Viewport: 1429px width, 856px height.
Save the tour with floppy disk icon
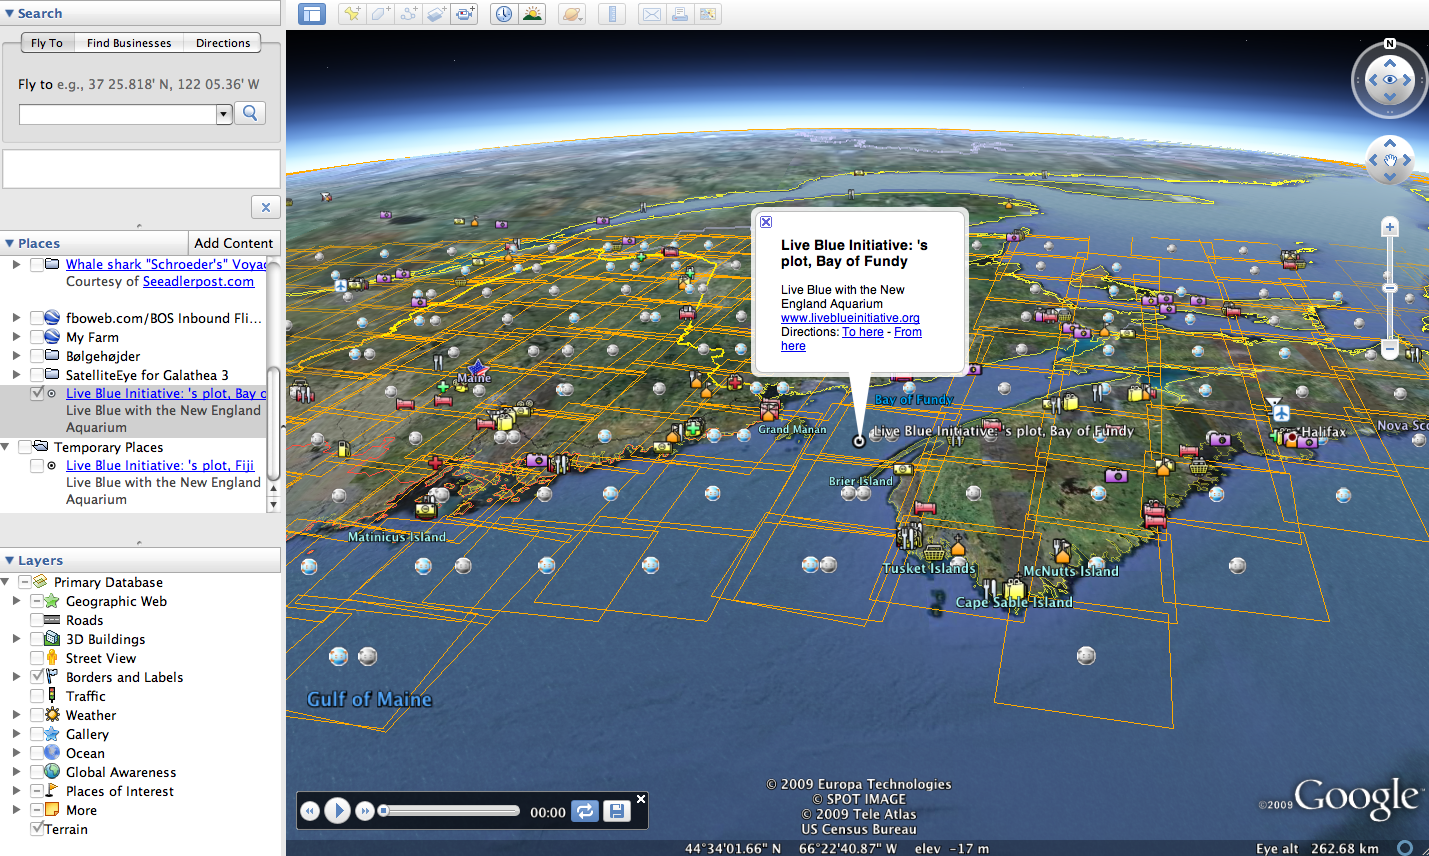pyautogui.click(x=616, y=811)
